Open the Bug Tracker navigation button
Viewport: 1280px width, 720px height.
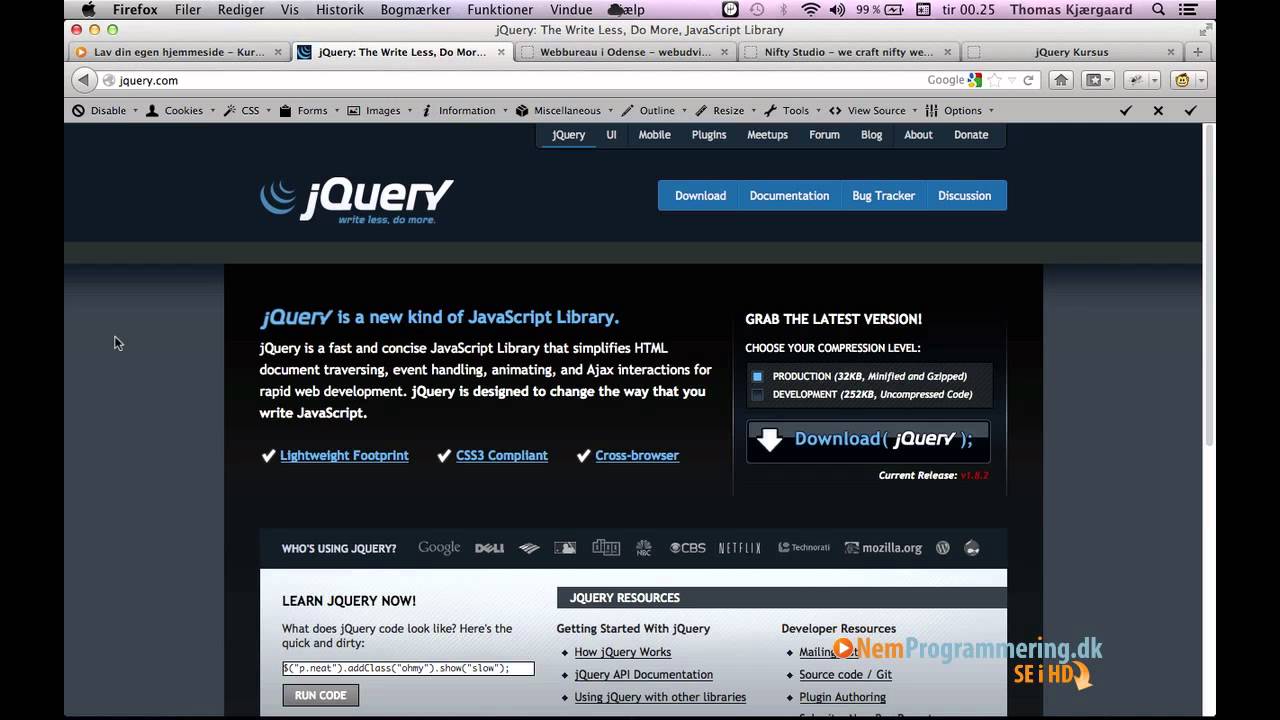[x=883, y=196]
